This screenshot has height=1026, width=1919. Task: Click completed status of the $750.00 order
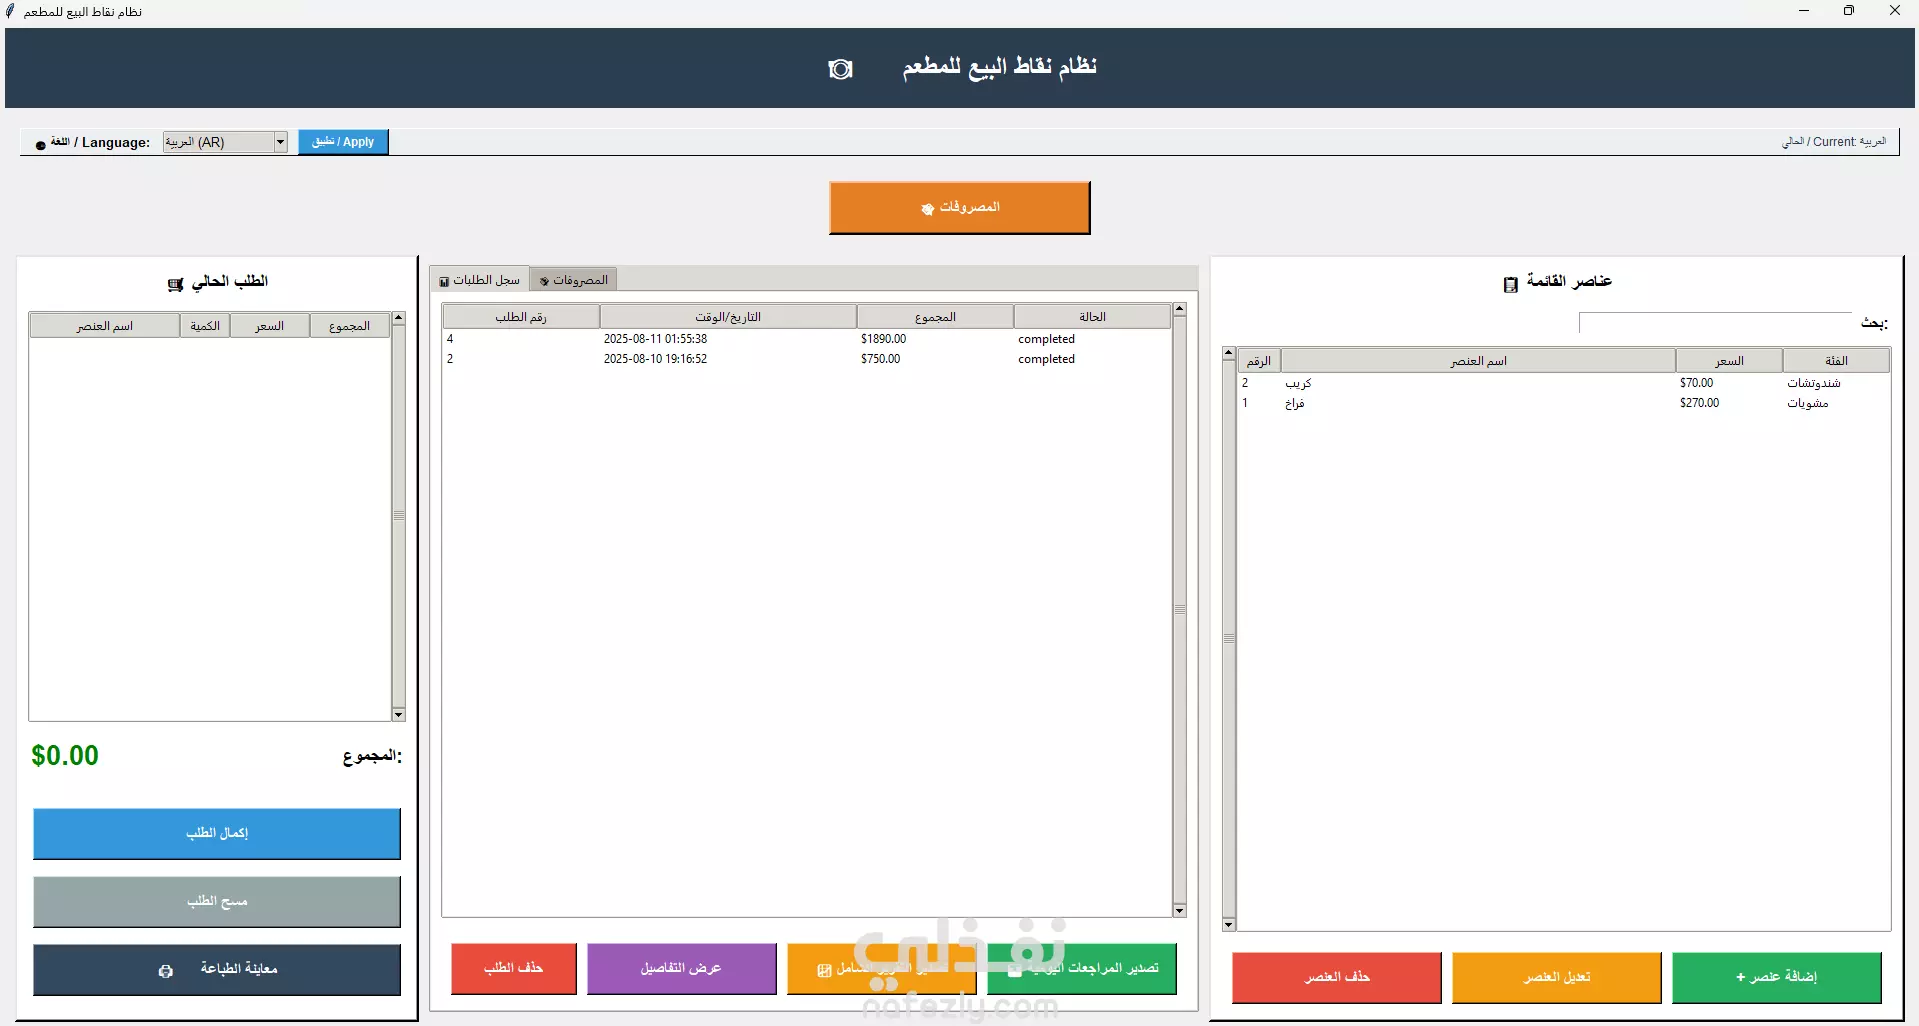pyautogui.click(x=1046, y=359)
